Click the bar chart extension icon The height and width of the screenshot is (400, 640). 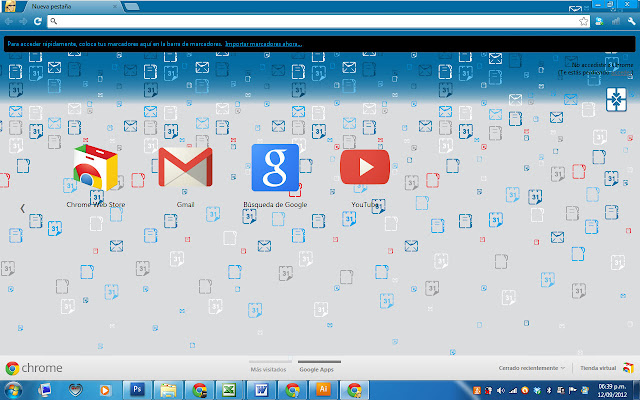pos(616,21)
